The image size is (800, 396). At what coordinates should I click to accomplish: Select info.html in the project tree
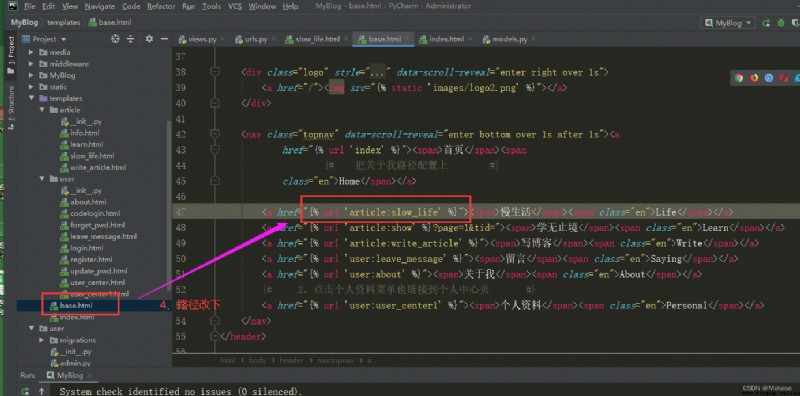pos(85,133)
